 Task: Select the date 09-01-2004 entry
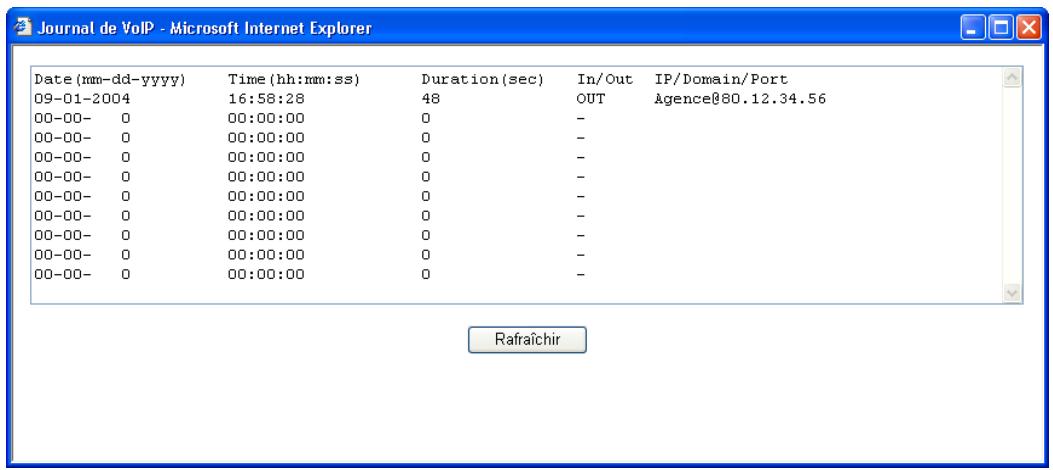[82, 99]
